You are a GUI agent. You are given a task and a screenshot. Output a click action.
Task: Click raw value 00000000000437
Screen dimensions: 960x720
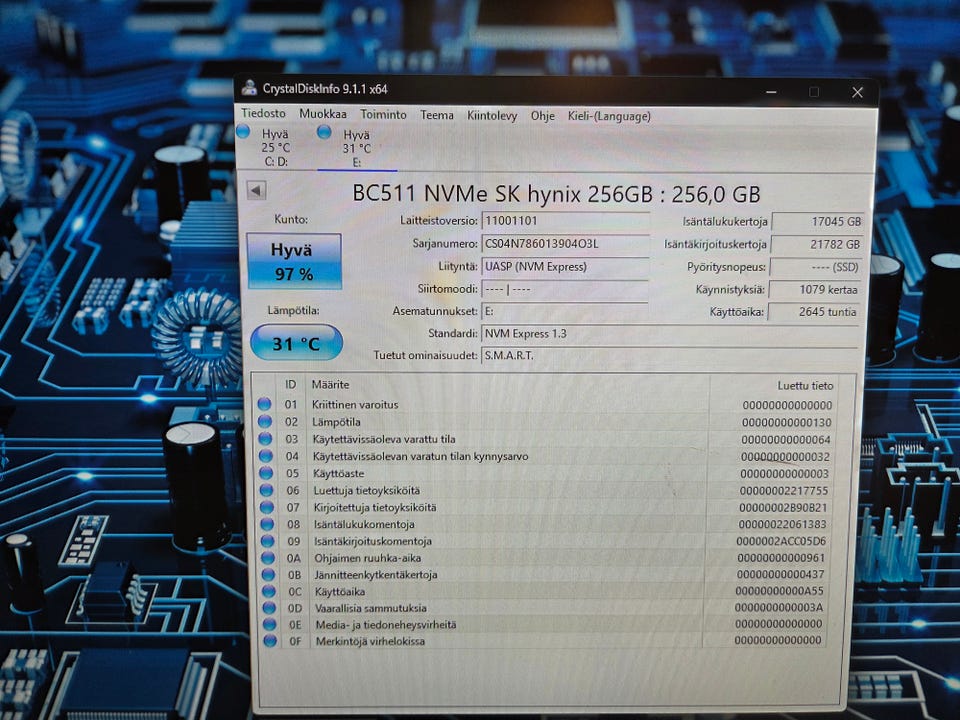(781, 574)
